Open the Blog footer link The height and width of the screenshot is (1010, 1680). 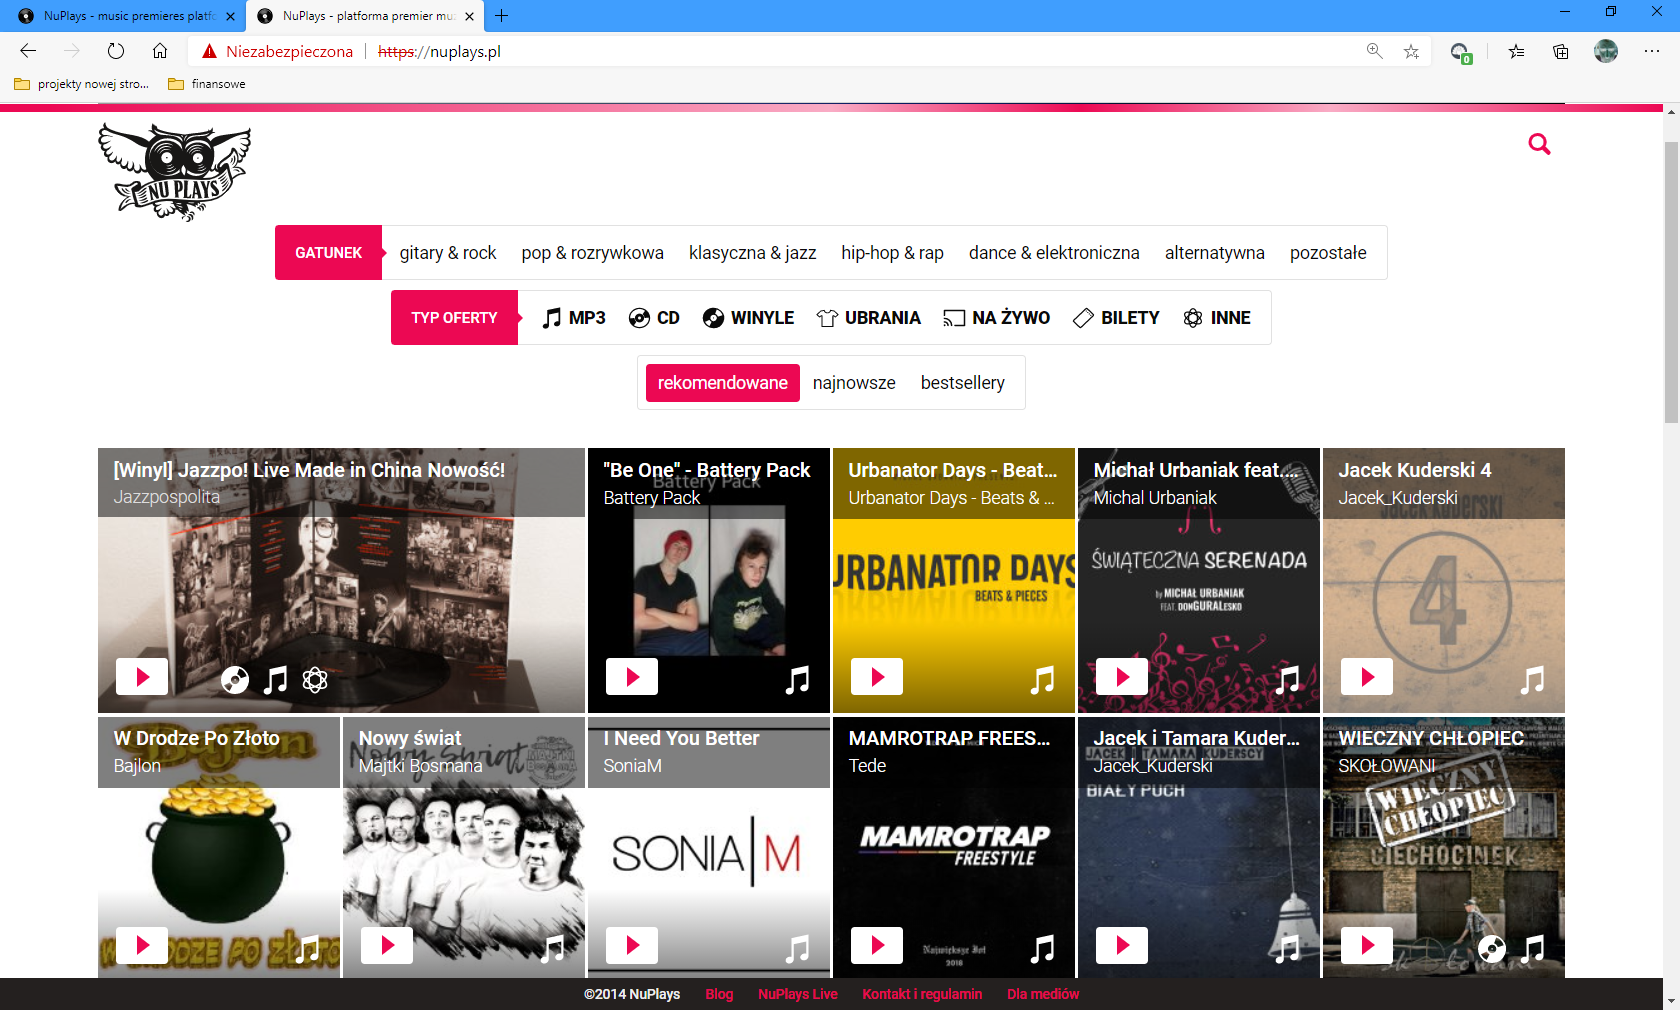click(x=719, y=994)
